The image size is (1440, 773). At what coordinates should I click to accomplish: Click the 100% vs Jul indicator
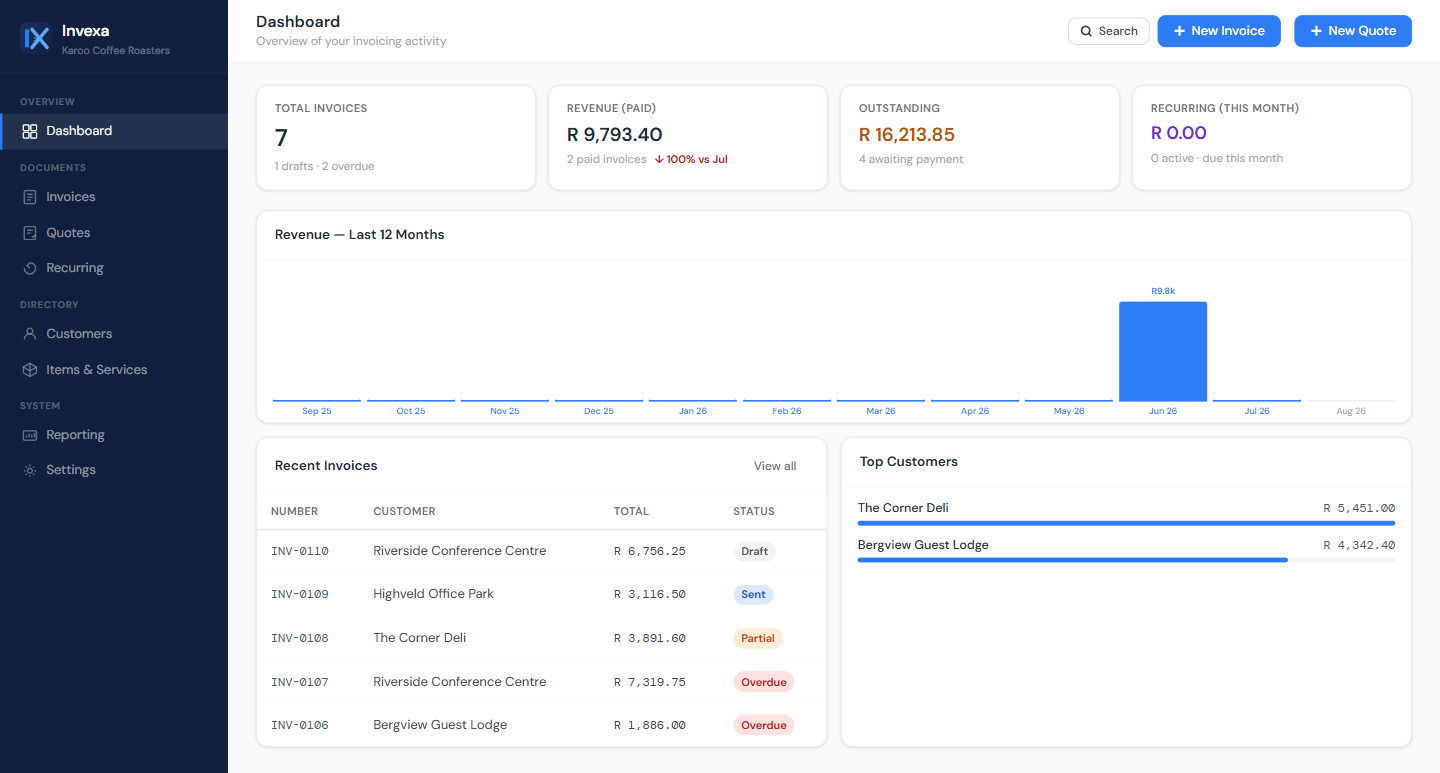691,159
